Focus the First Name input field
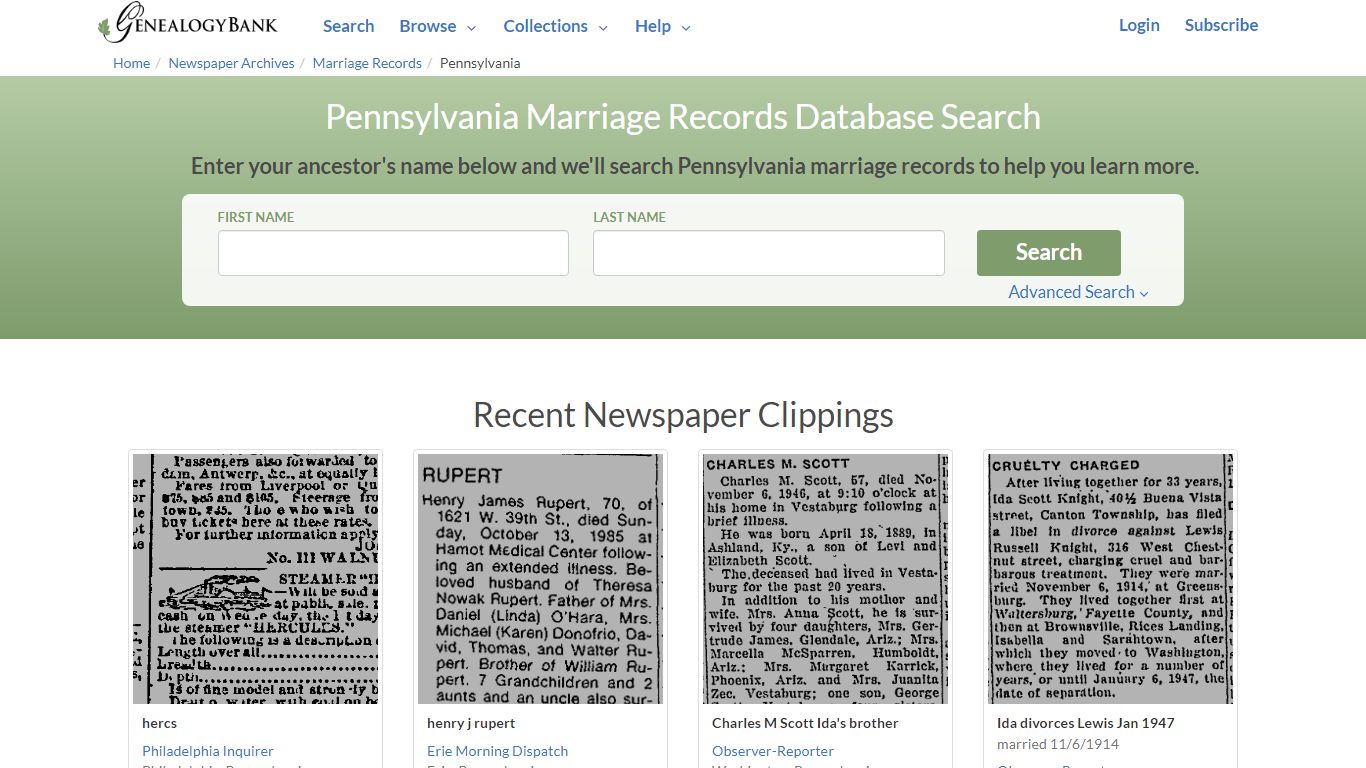 coord(393,253)
